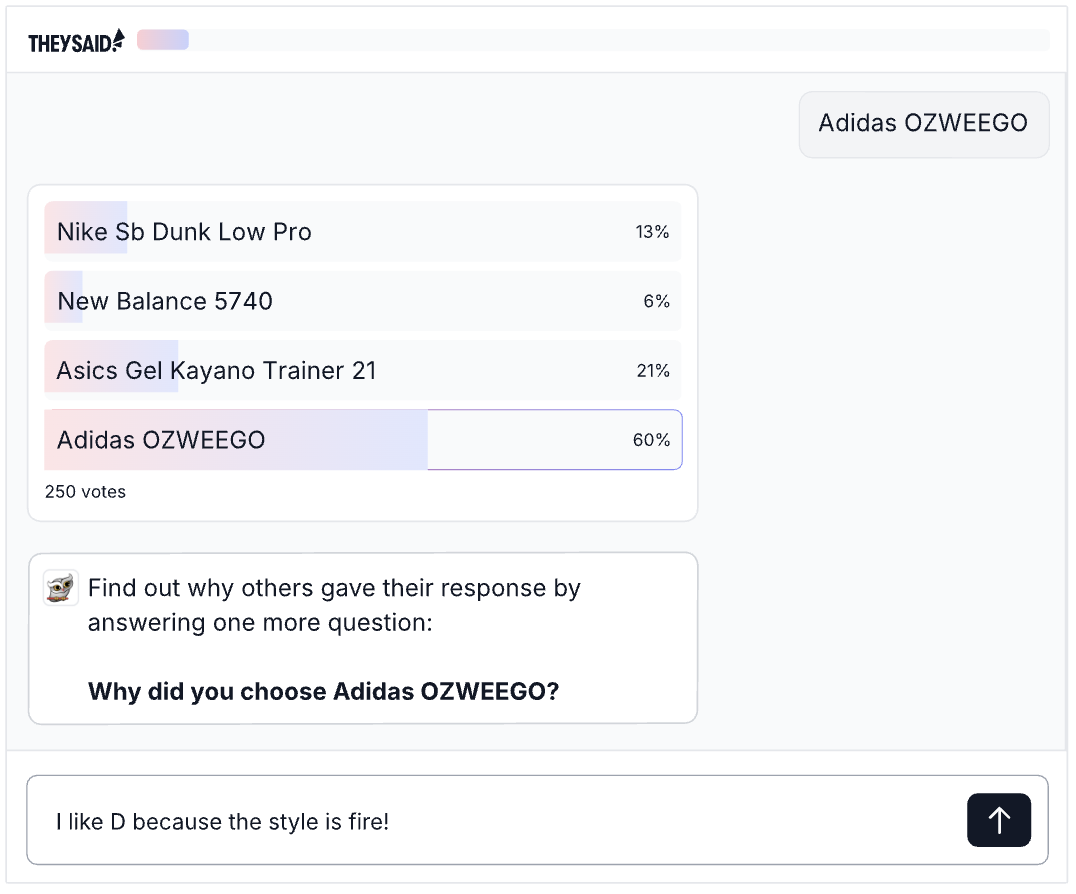This screenshot has width=1076, height=894.
Task: Click the Adidas OZWEEGO reply bubble
Action: point(923,124)
